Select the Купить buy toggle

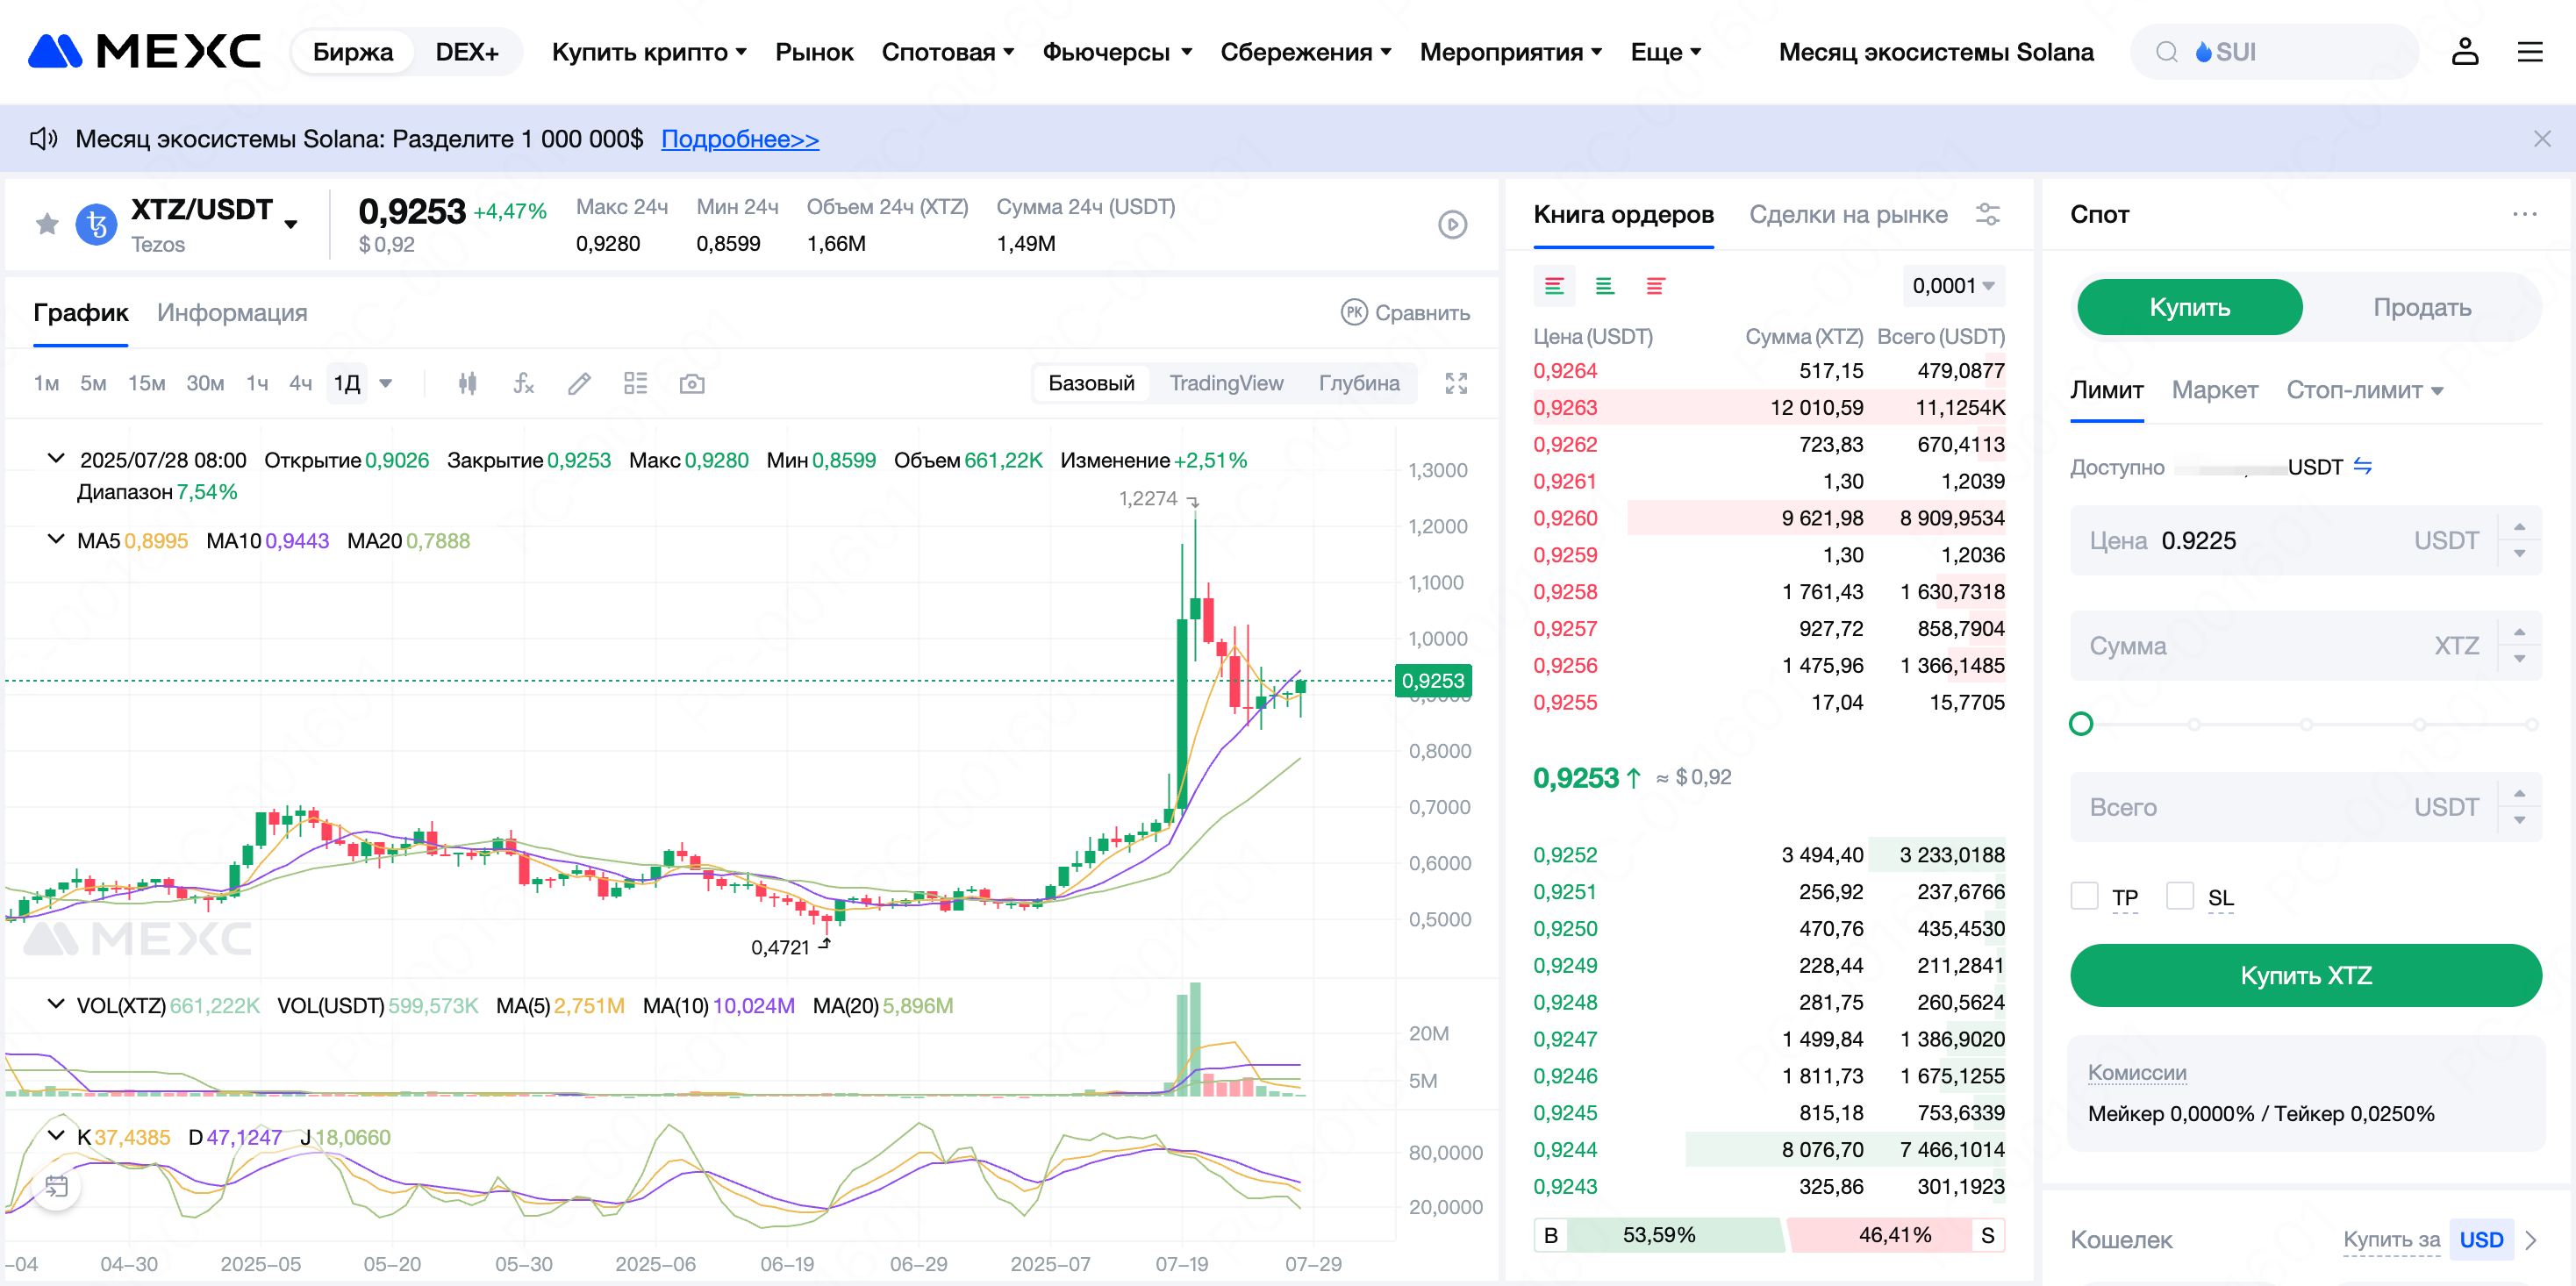(2189, 307)
